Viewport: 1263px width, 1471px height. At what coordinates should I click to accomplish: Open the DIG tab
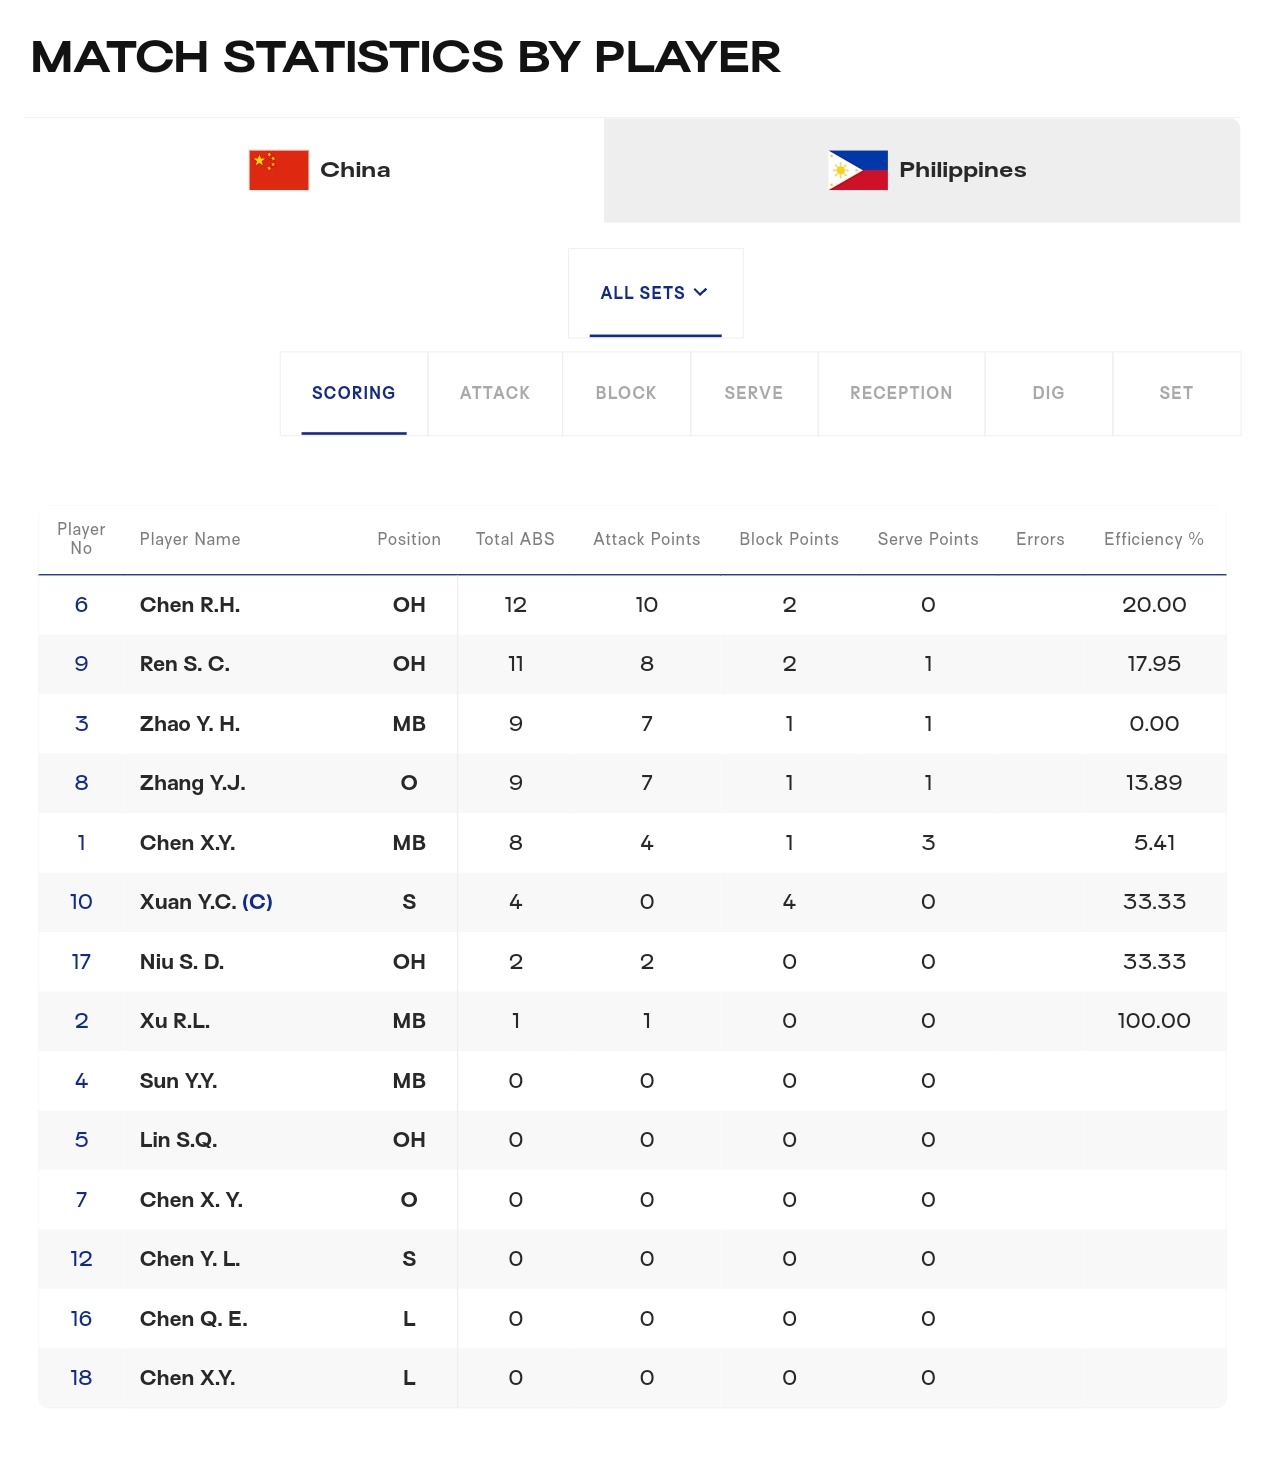click(x=1048, y=393)
